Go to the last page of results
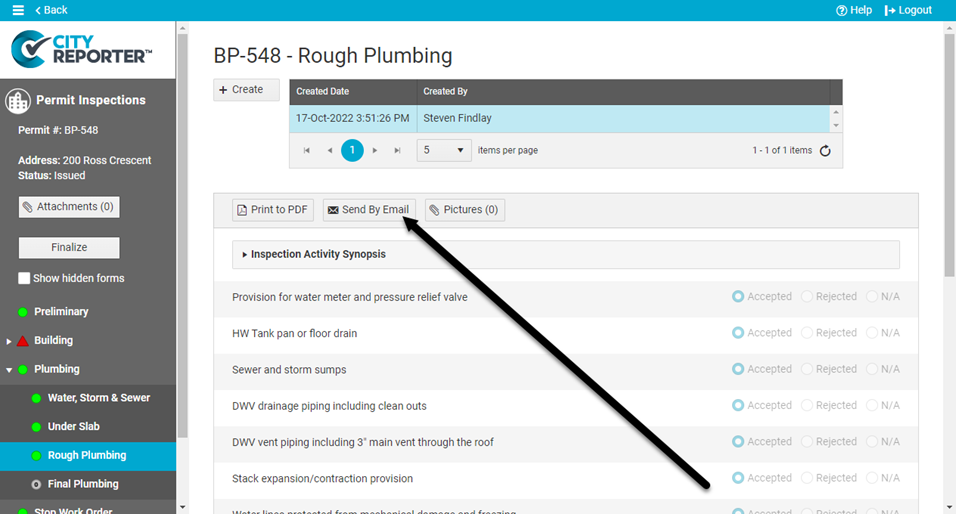This screenshot has height=514, width=956. [x=397, y=150]
